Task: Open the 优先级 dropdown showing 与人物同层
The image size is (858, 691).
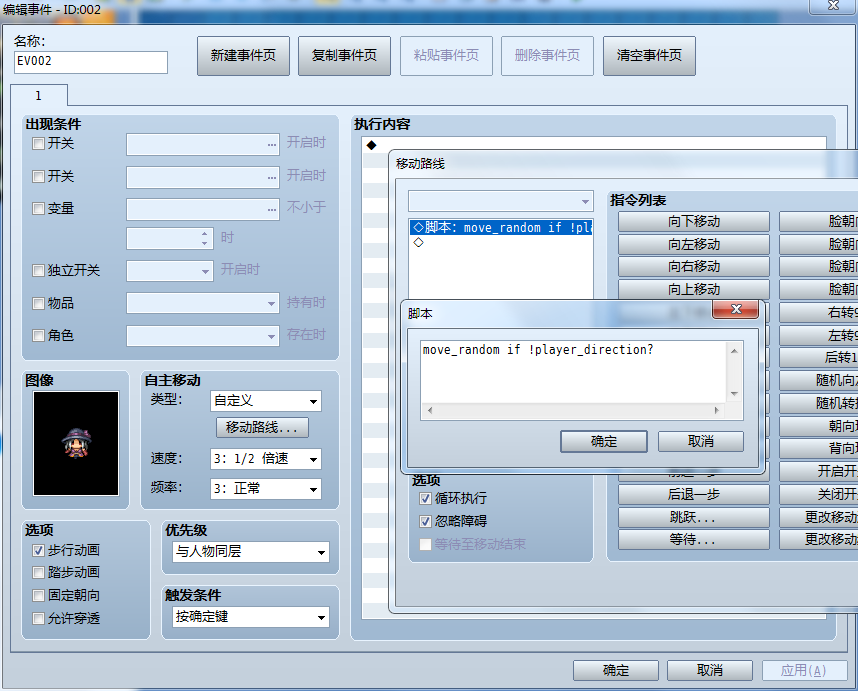Action: point(251,551)
